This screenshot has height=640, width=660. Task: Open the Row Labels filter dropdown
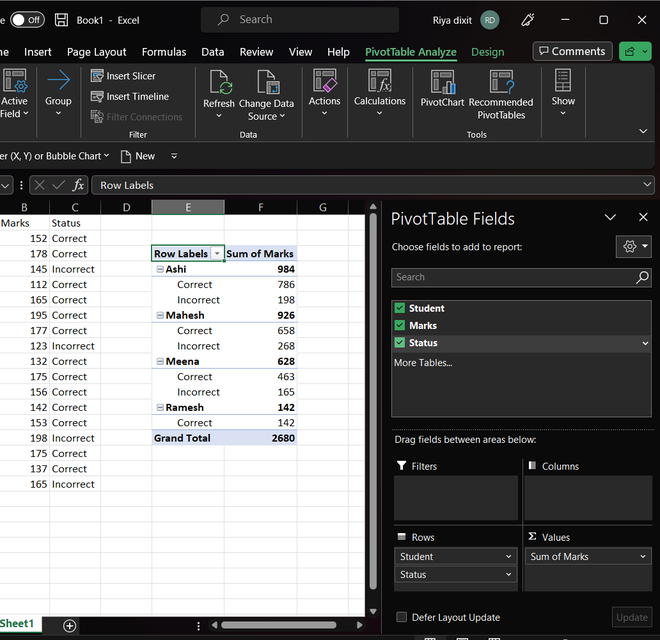[x=217, y=254]
